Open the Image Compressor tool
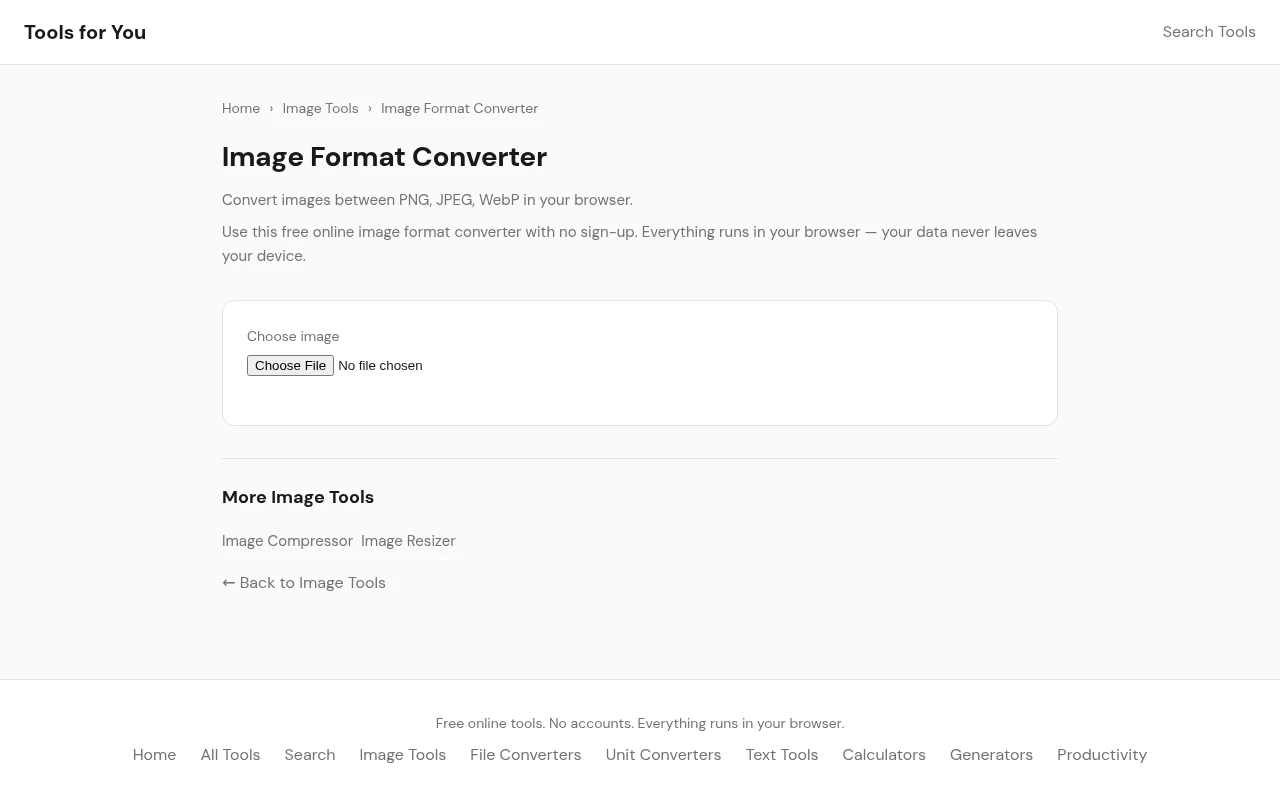The height and width of the screenshot is (800, 1280). tap(287, 541)
